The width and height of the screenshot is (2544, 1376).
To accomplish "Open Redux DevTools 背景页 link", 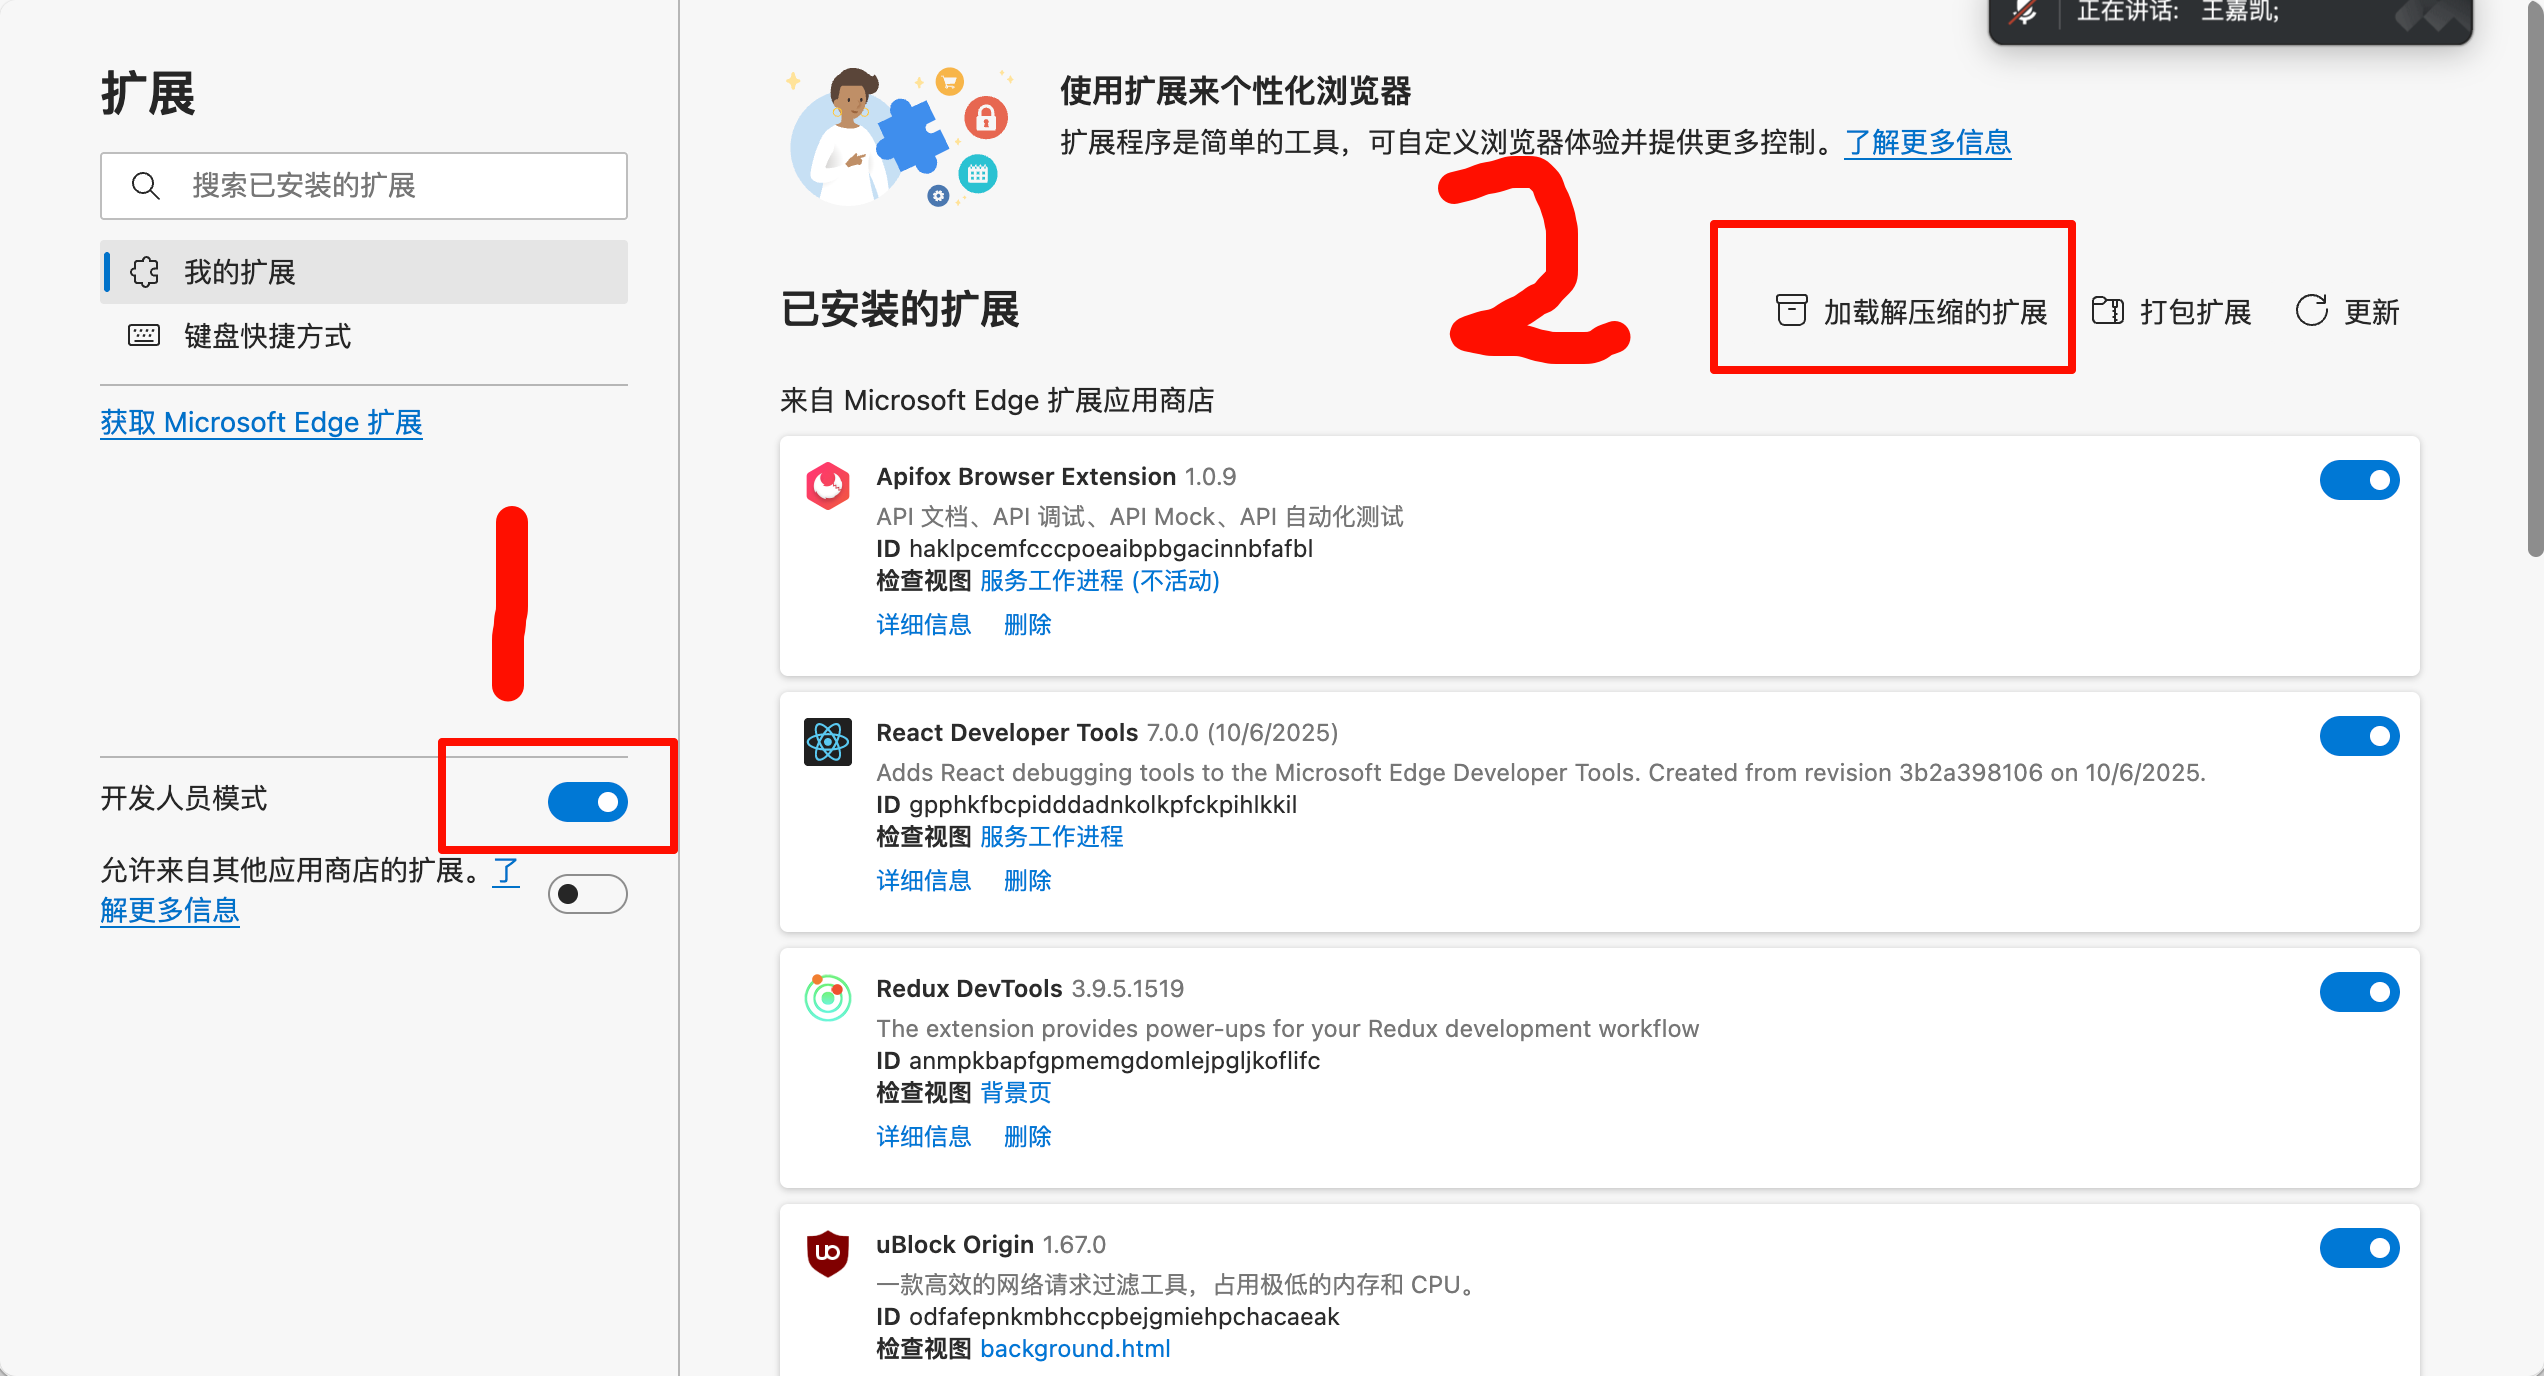I will click(1016, 1093).
